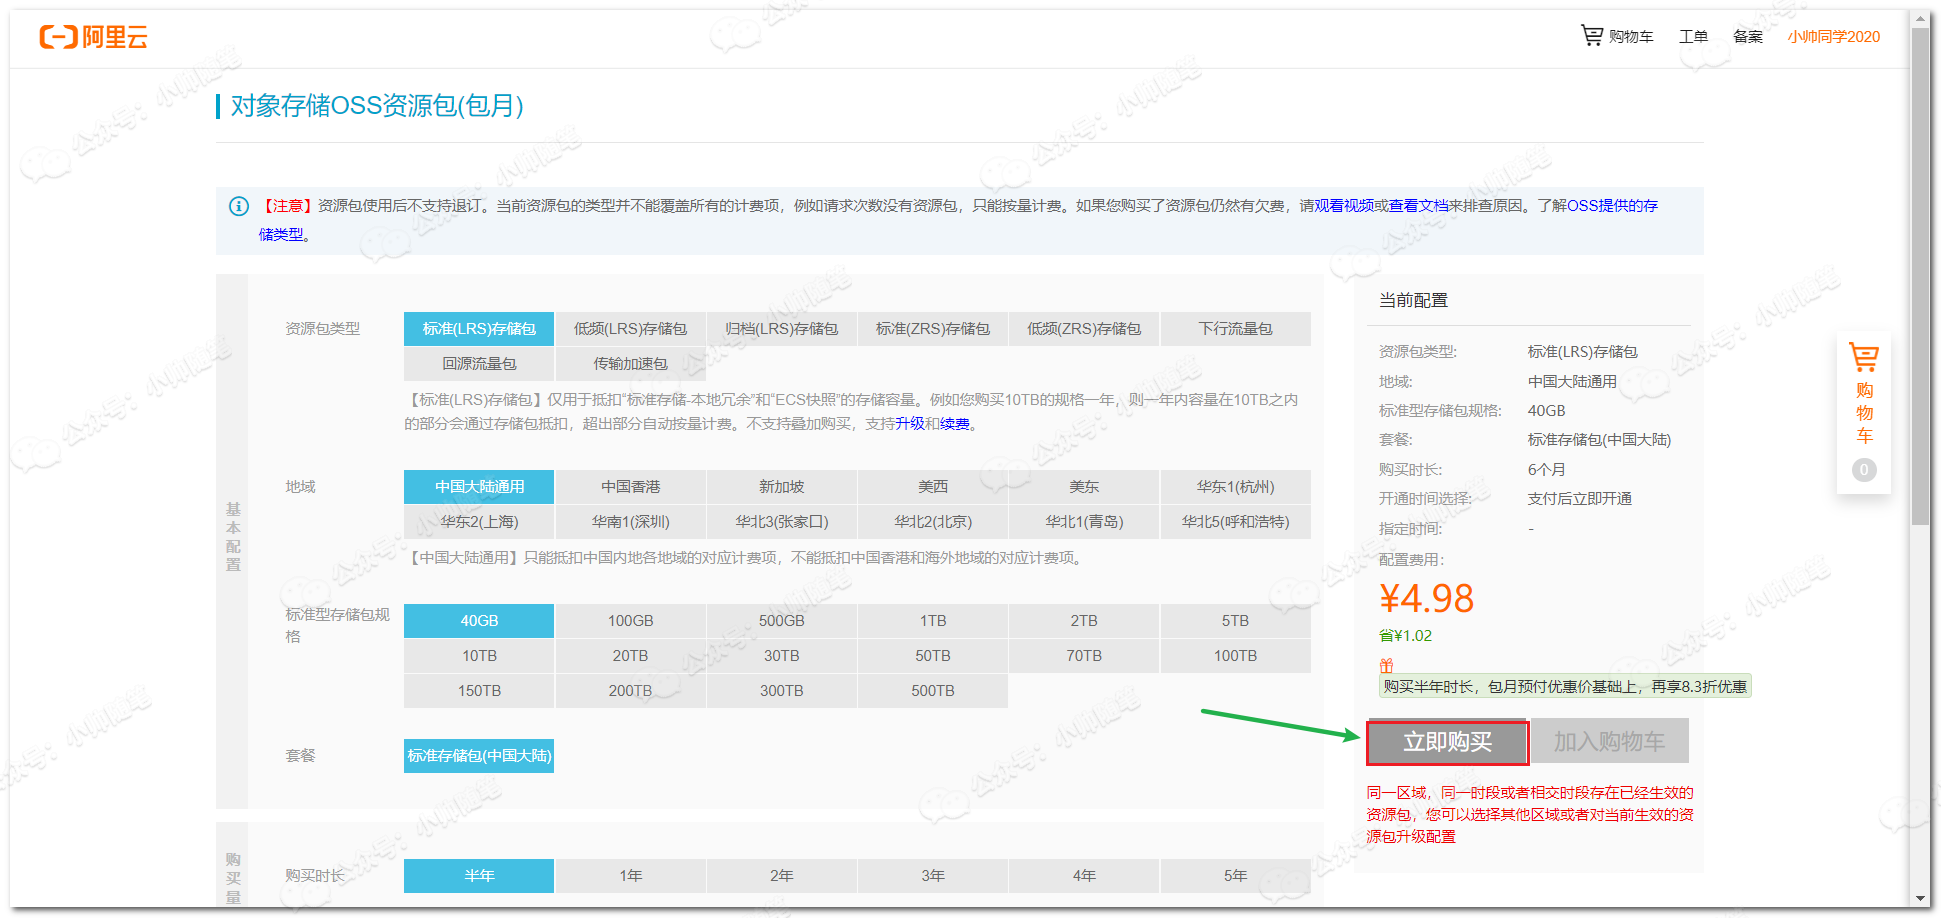Select 5TB storage package size

[x=1236, y=621]
